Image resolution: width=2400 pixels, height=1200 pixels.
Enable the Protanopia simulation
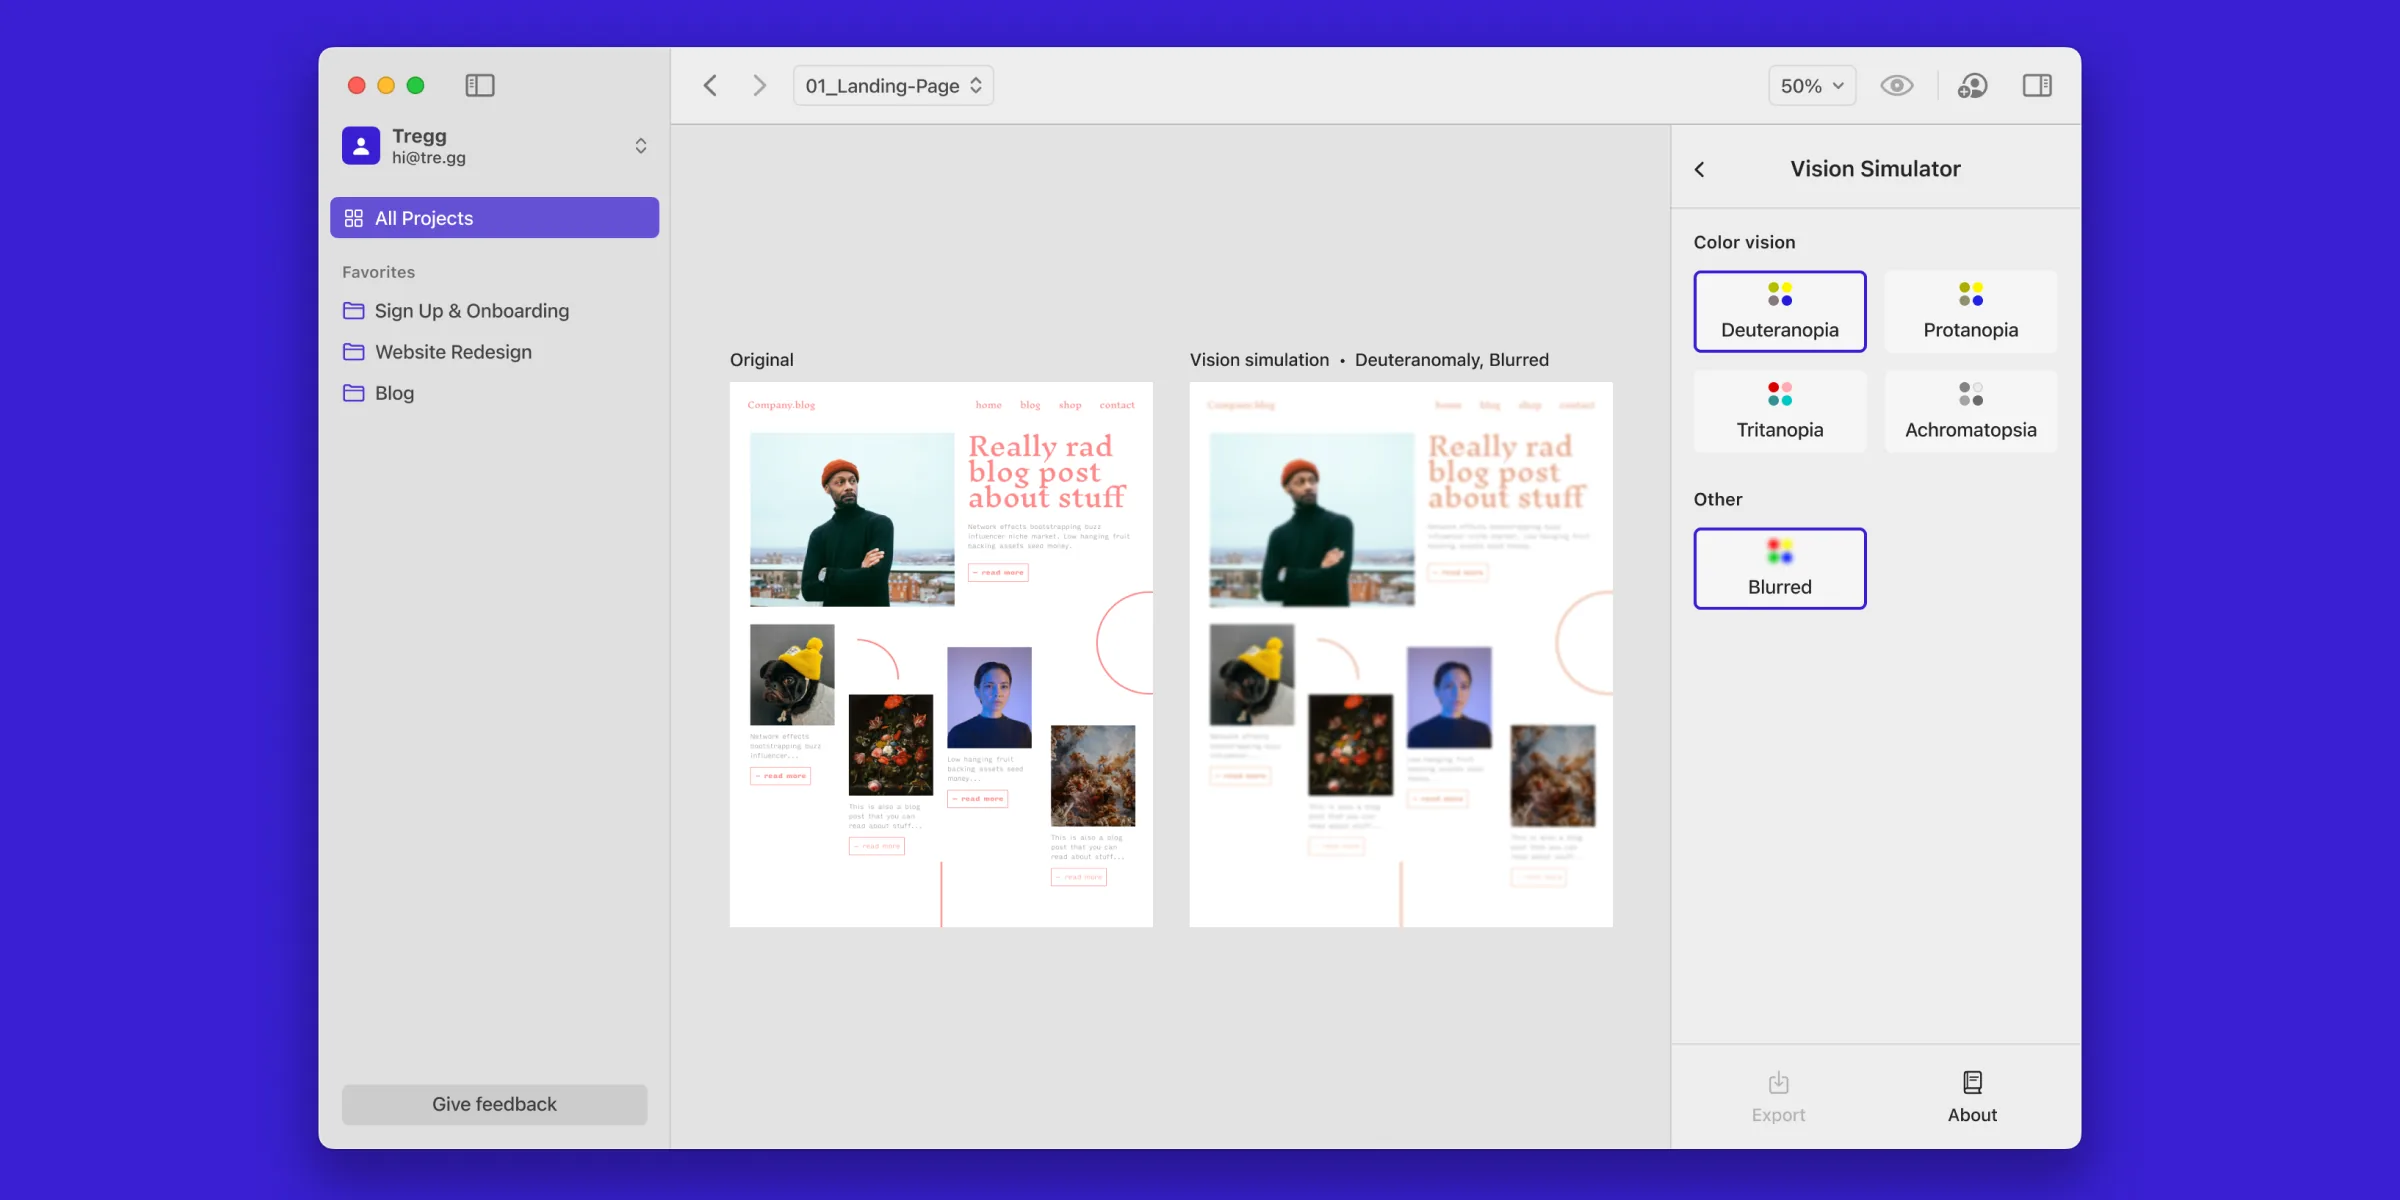coord(1971,311)
